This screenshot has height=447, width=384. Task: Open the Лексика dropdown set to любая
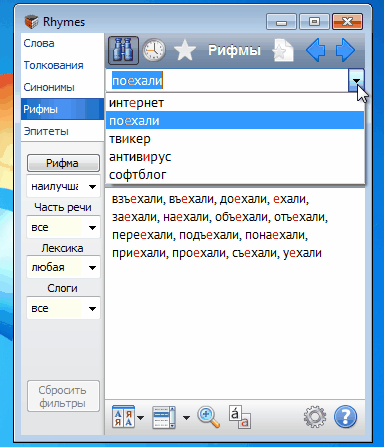(63, 267)
